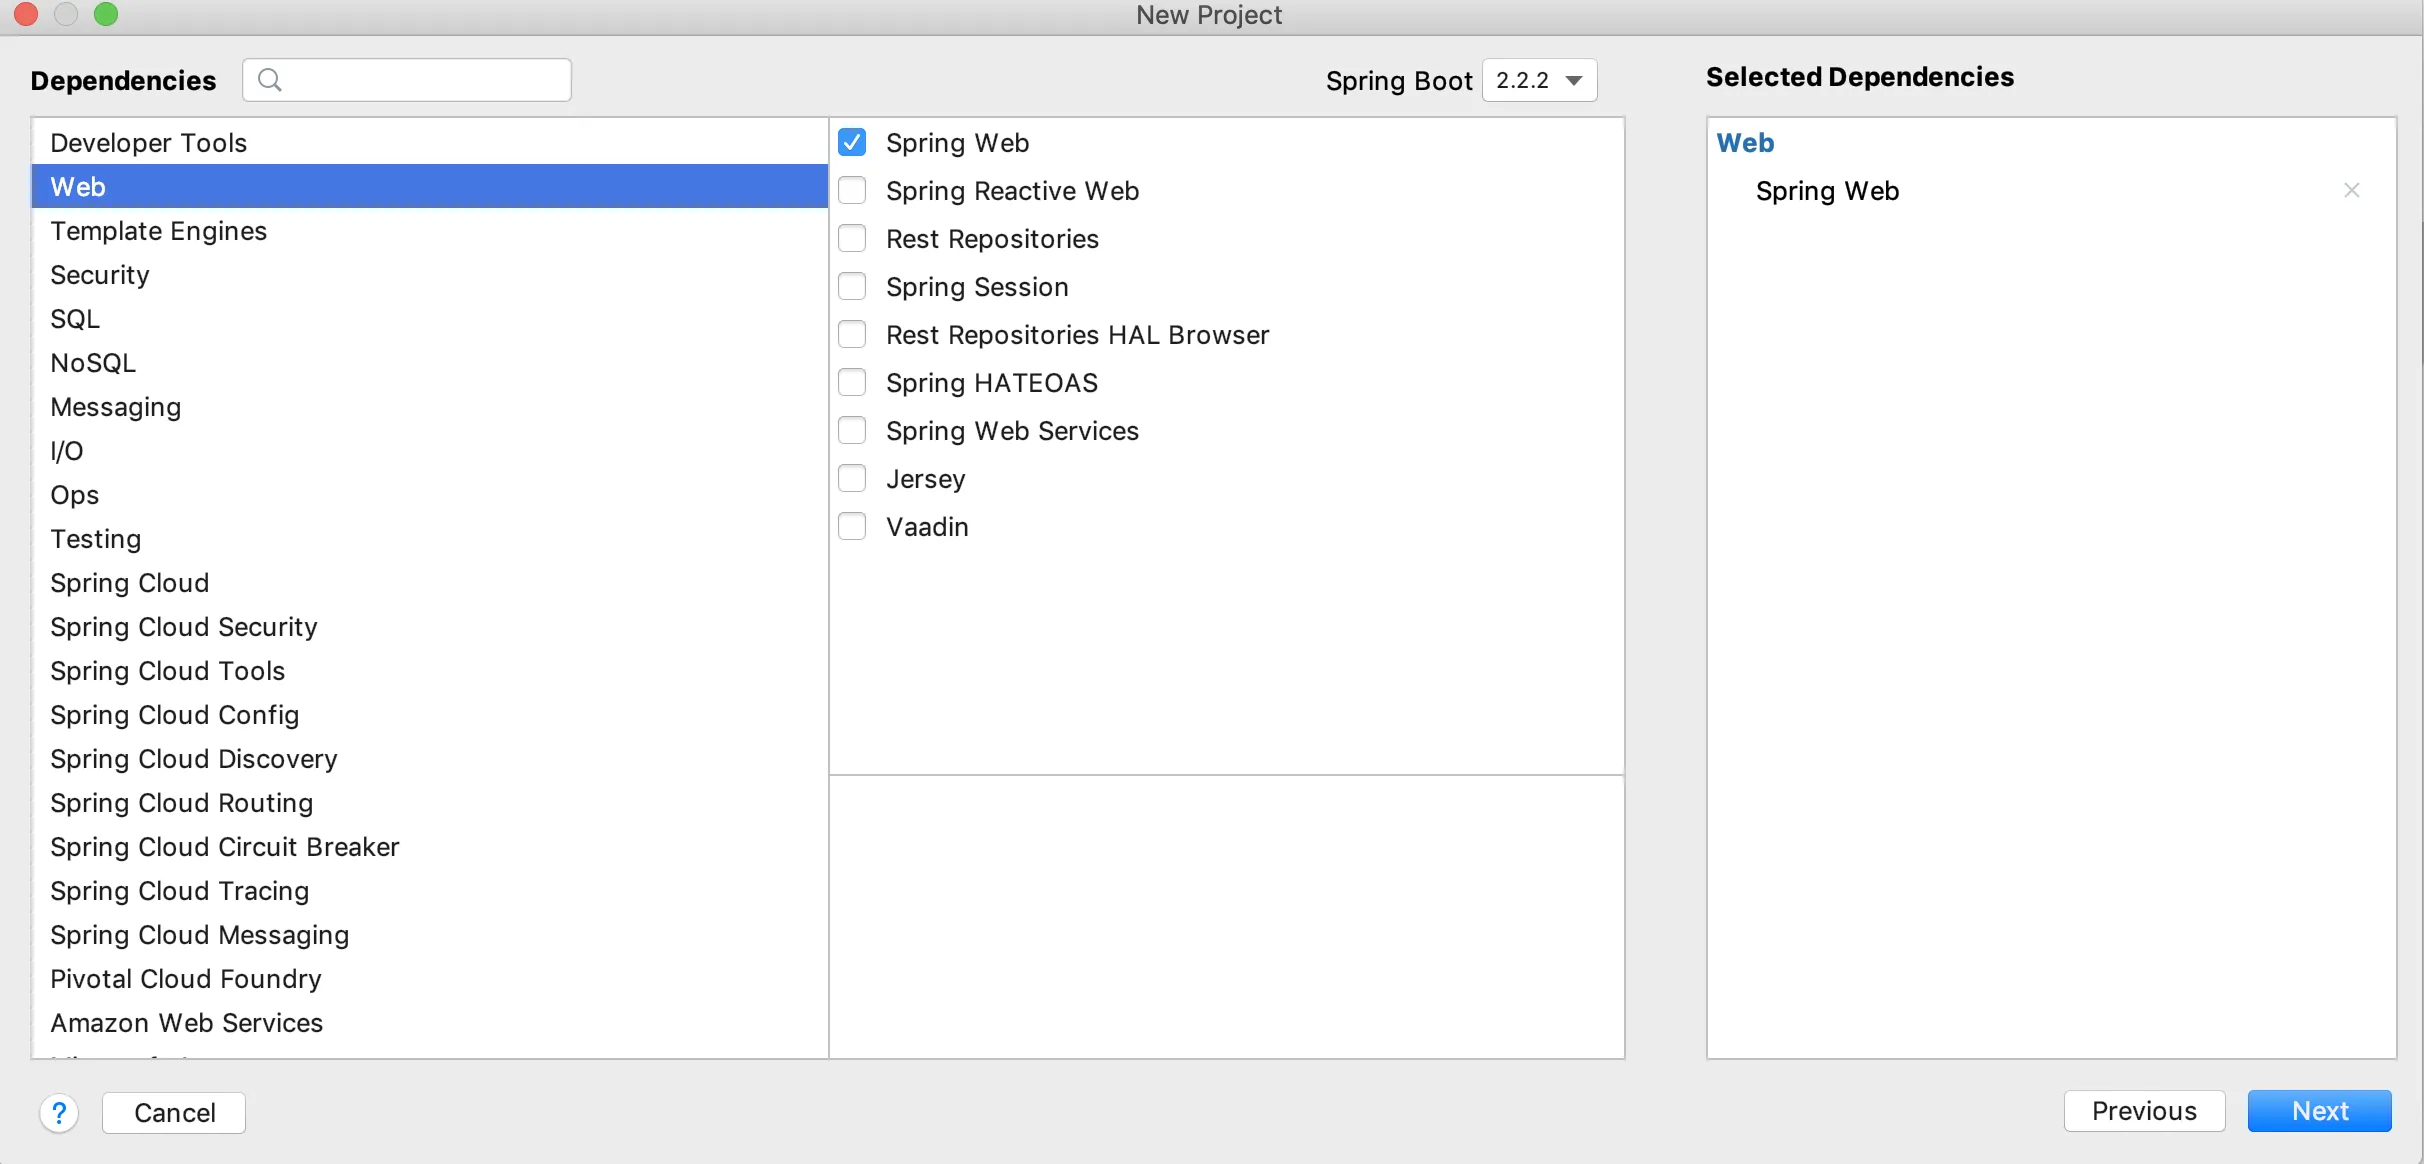2424x1164 pixels.
Task: Choose Spring Cloud Config category
Action: tap(430, 715)
